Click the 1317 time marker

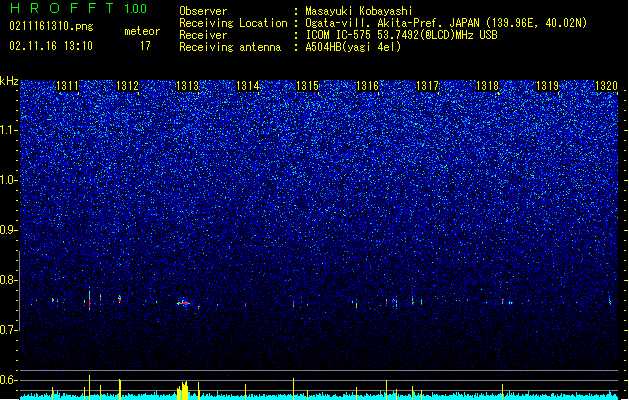click(428, 86)
